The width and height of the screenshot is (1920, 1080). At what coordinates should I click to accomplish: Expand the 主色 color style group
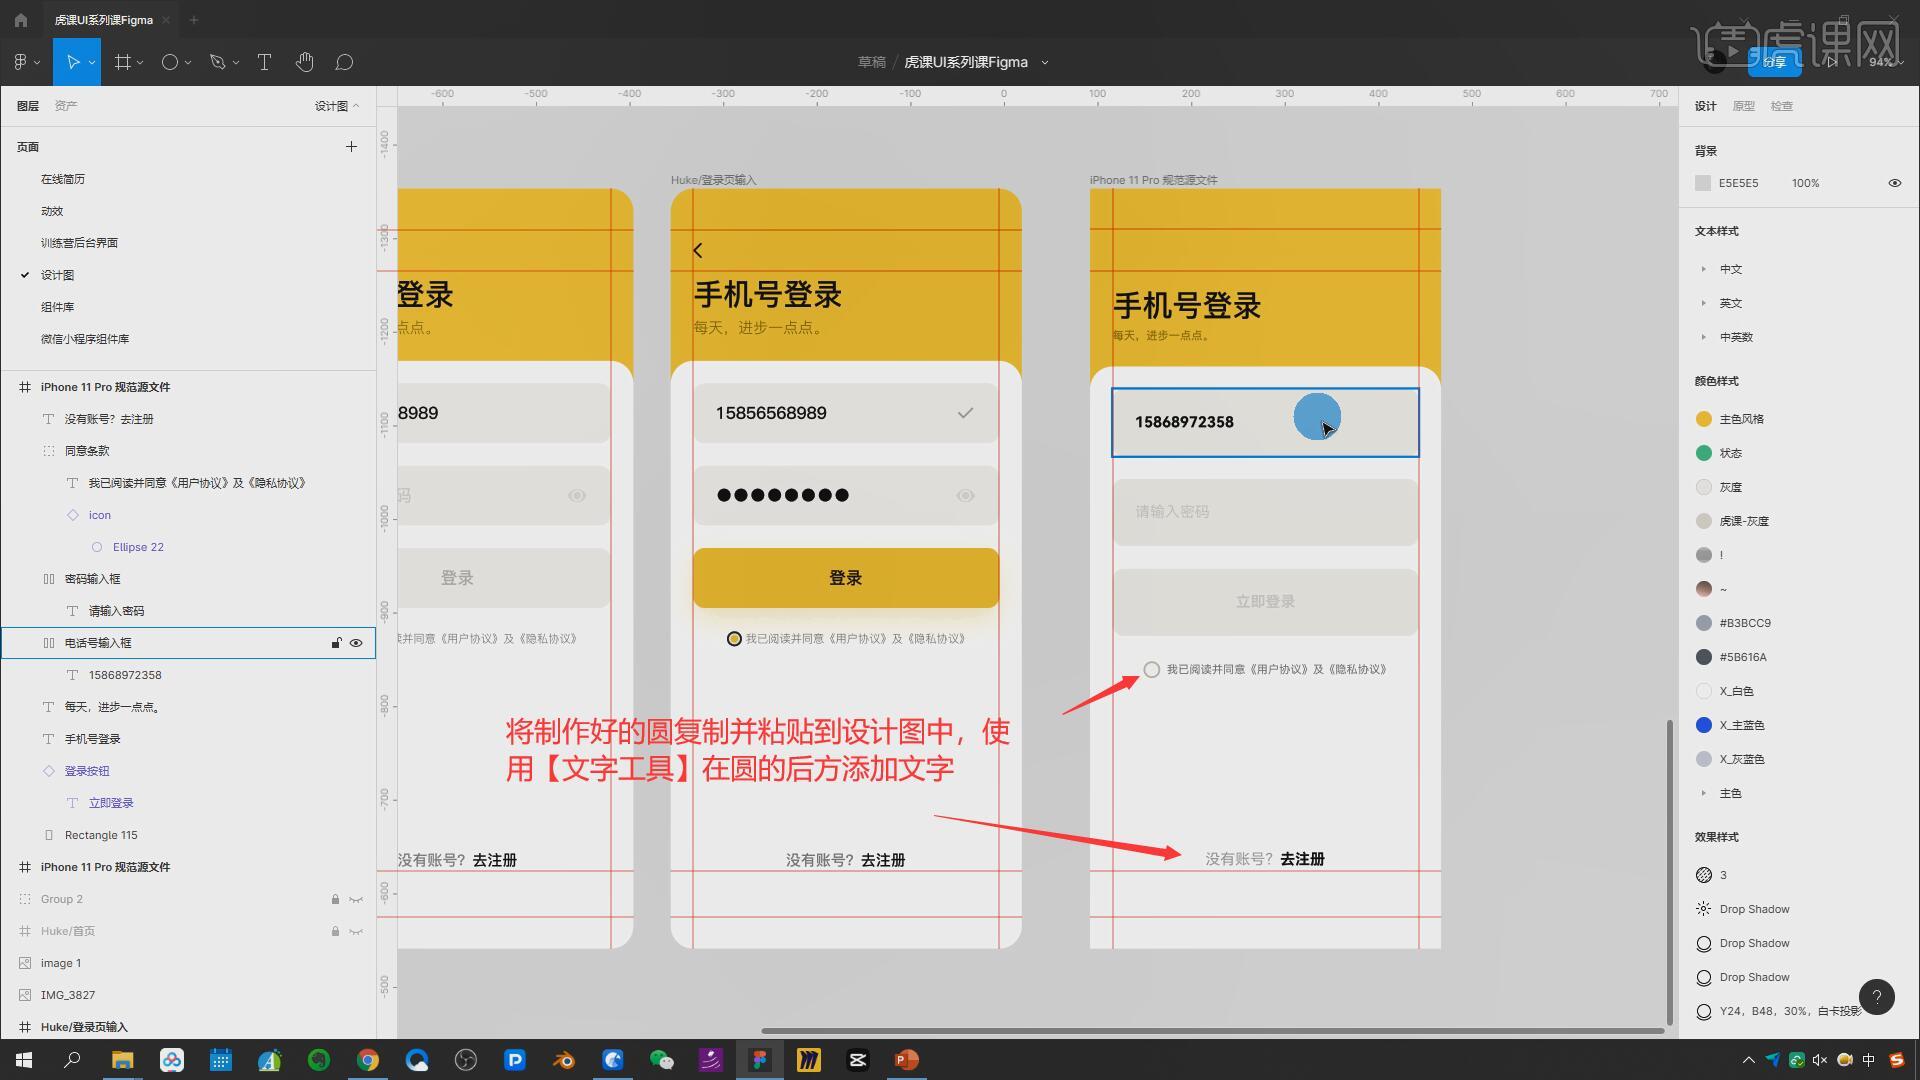click(x=1703, y=793)
